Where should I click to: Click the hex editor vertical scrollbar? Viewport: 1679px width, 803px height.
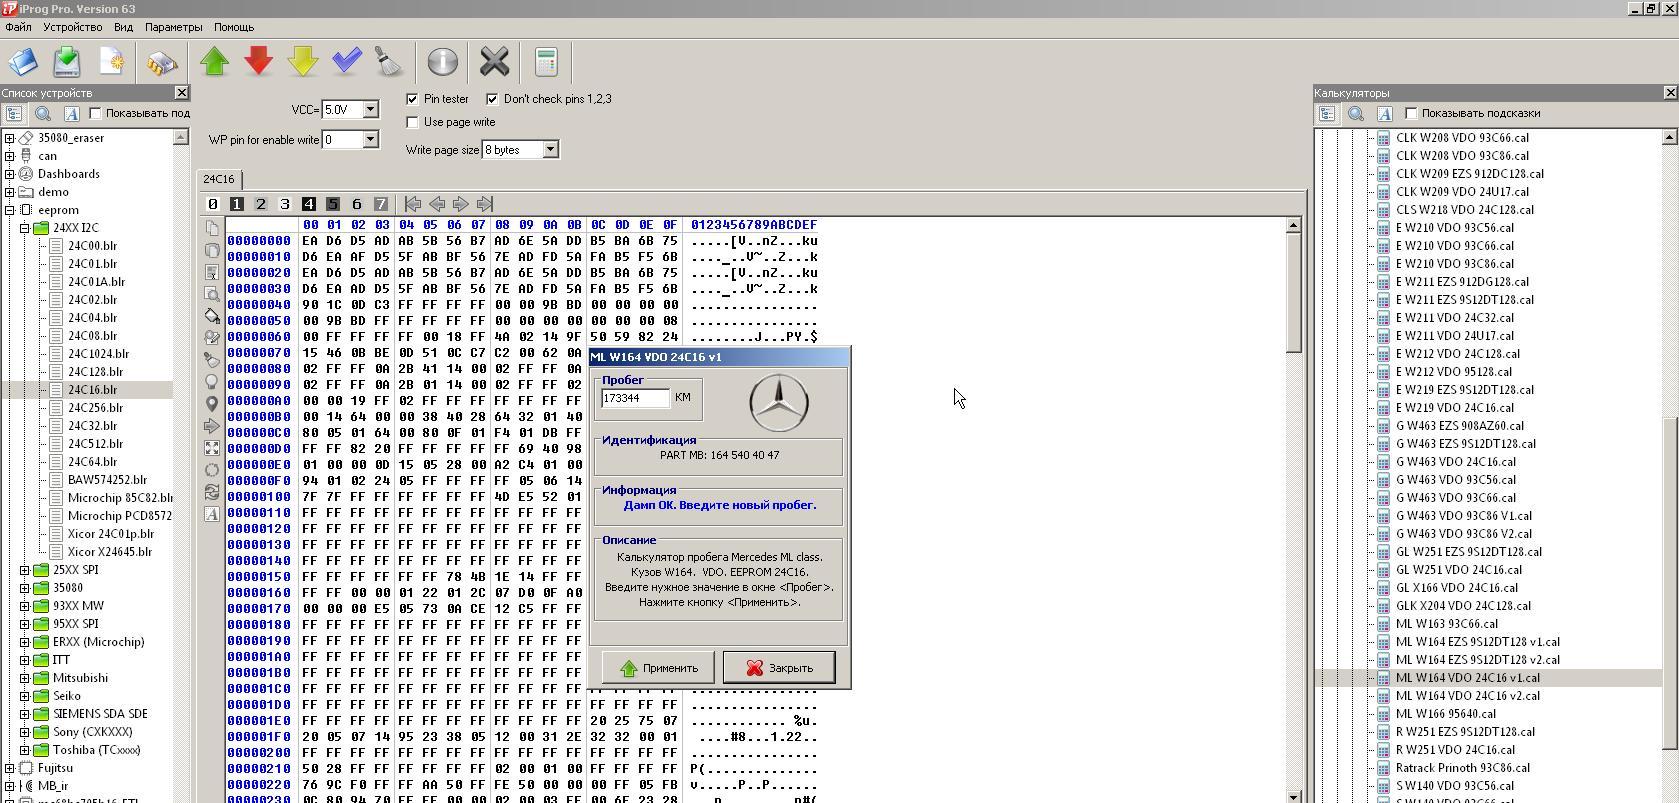pyautogui.click(x=1293, y=510)
